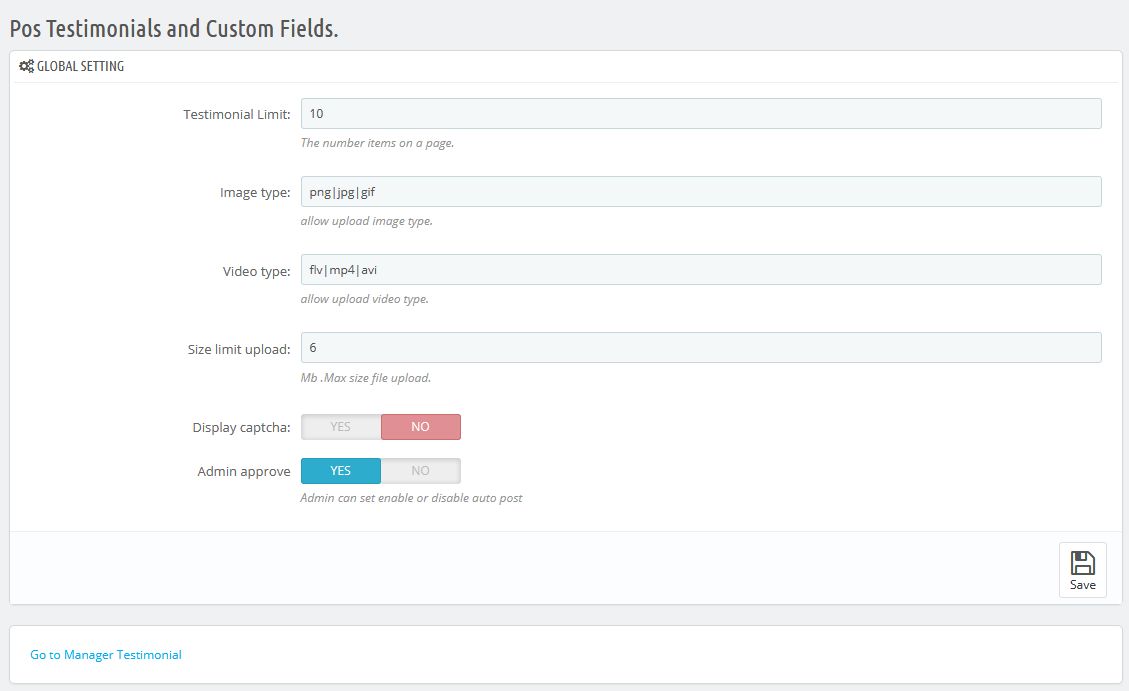
Task: Keep Admin approve enabled by clicking YES
Action: click(x=340, y=470)
